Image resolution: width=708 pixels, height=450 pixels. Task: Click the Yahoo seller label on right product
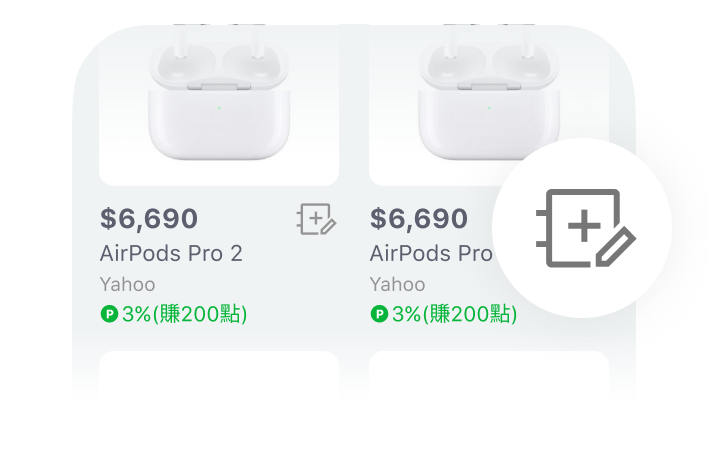[x=396, y=284]
